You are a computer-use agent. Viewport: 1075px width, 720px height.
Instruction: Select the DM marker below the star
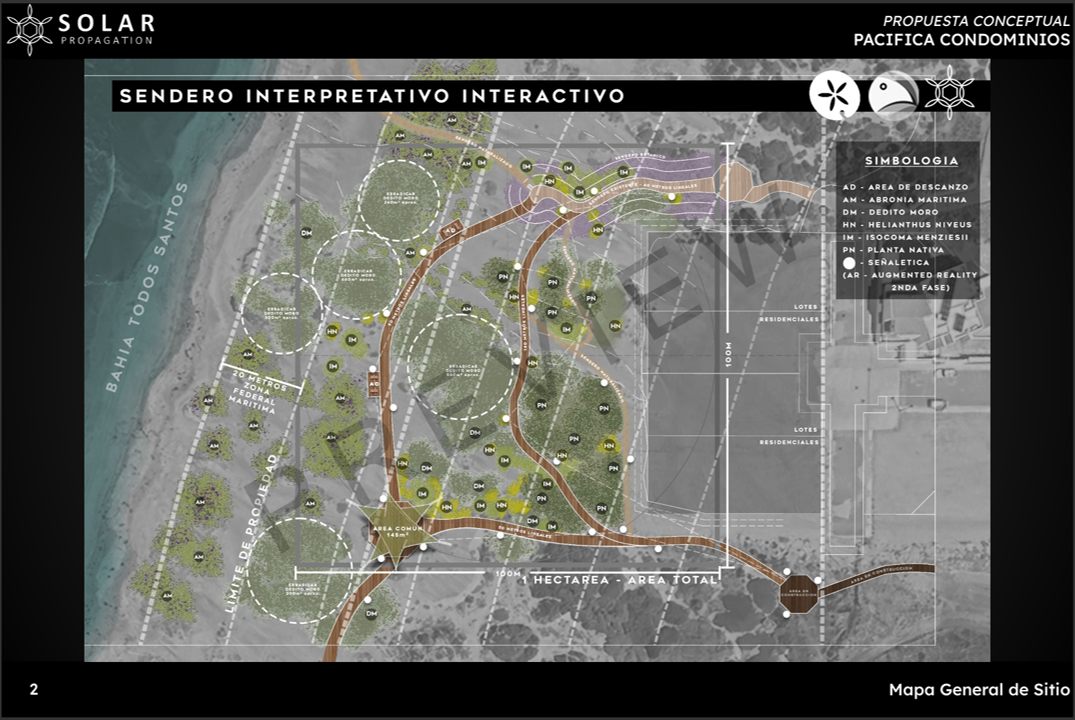click(370, 613)
